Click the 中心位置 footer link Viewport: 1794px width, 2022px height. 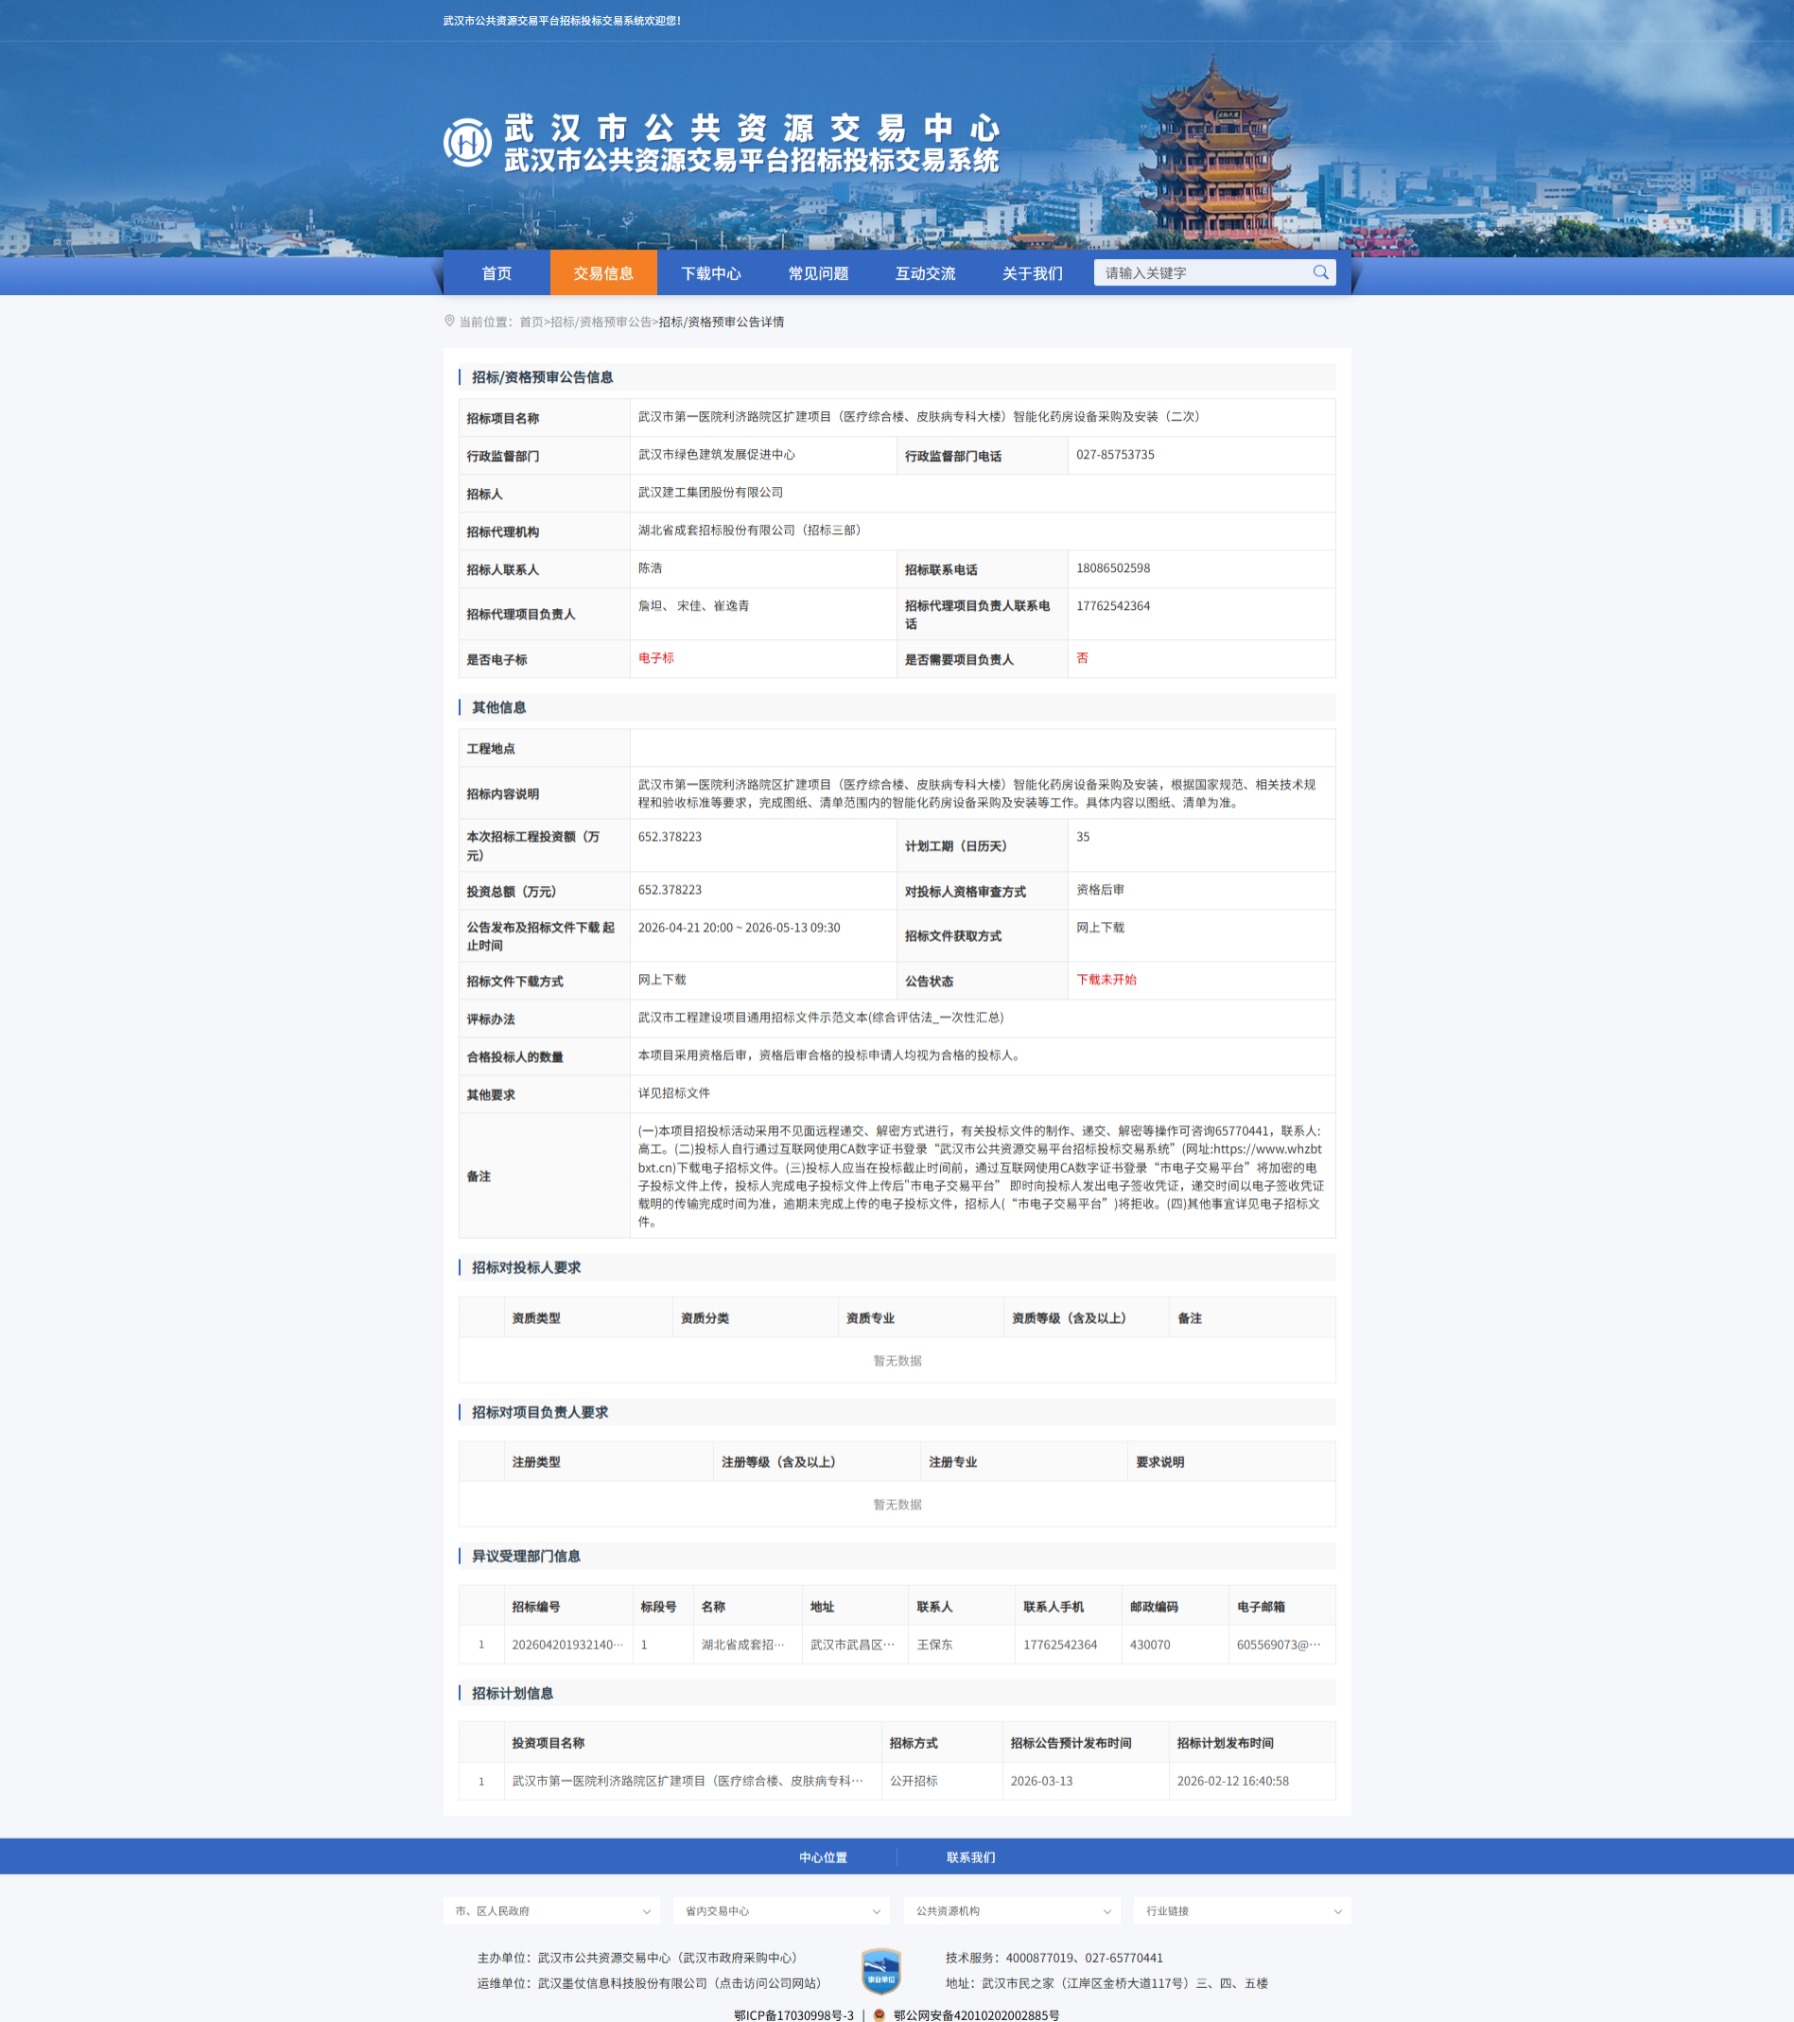[x=823, y=1857]
